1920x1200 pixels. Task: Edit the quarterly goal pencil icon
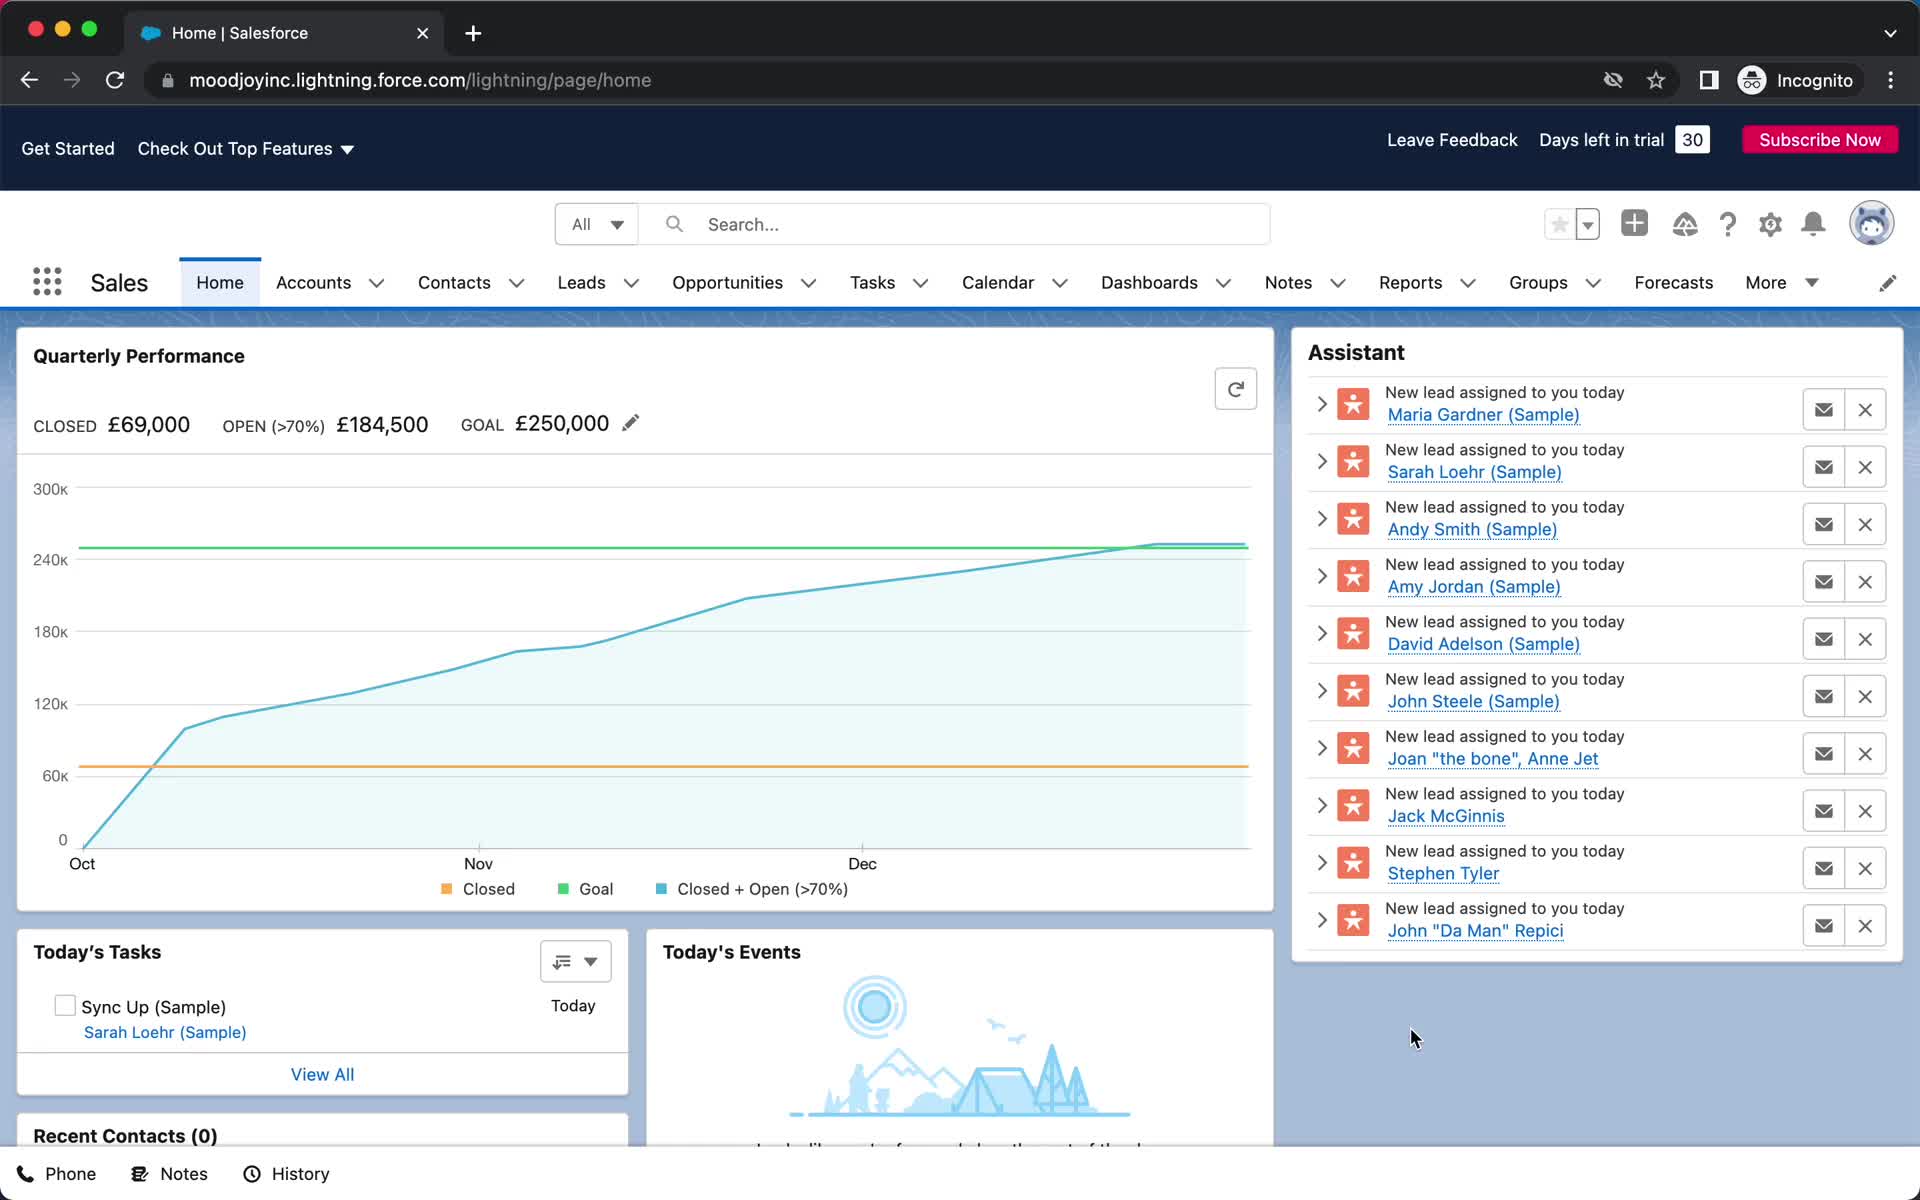click(630, 423)
